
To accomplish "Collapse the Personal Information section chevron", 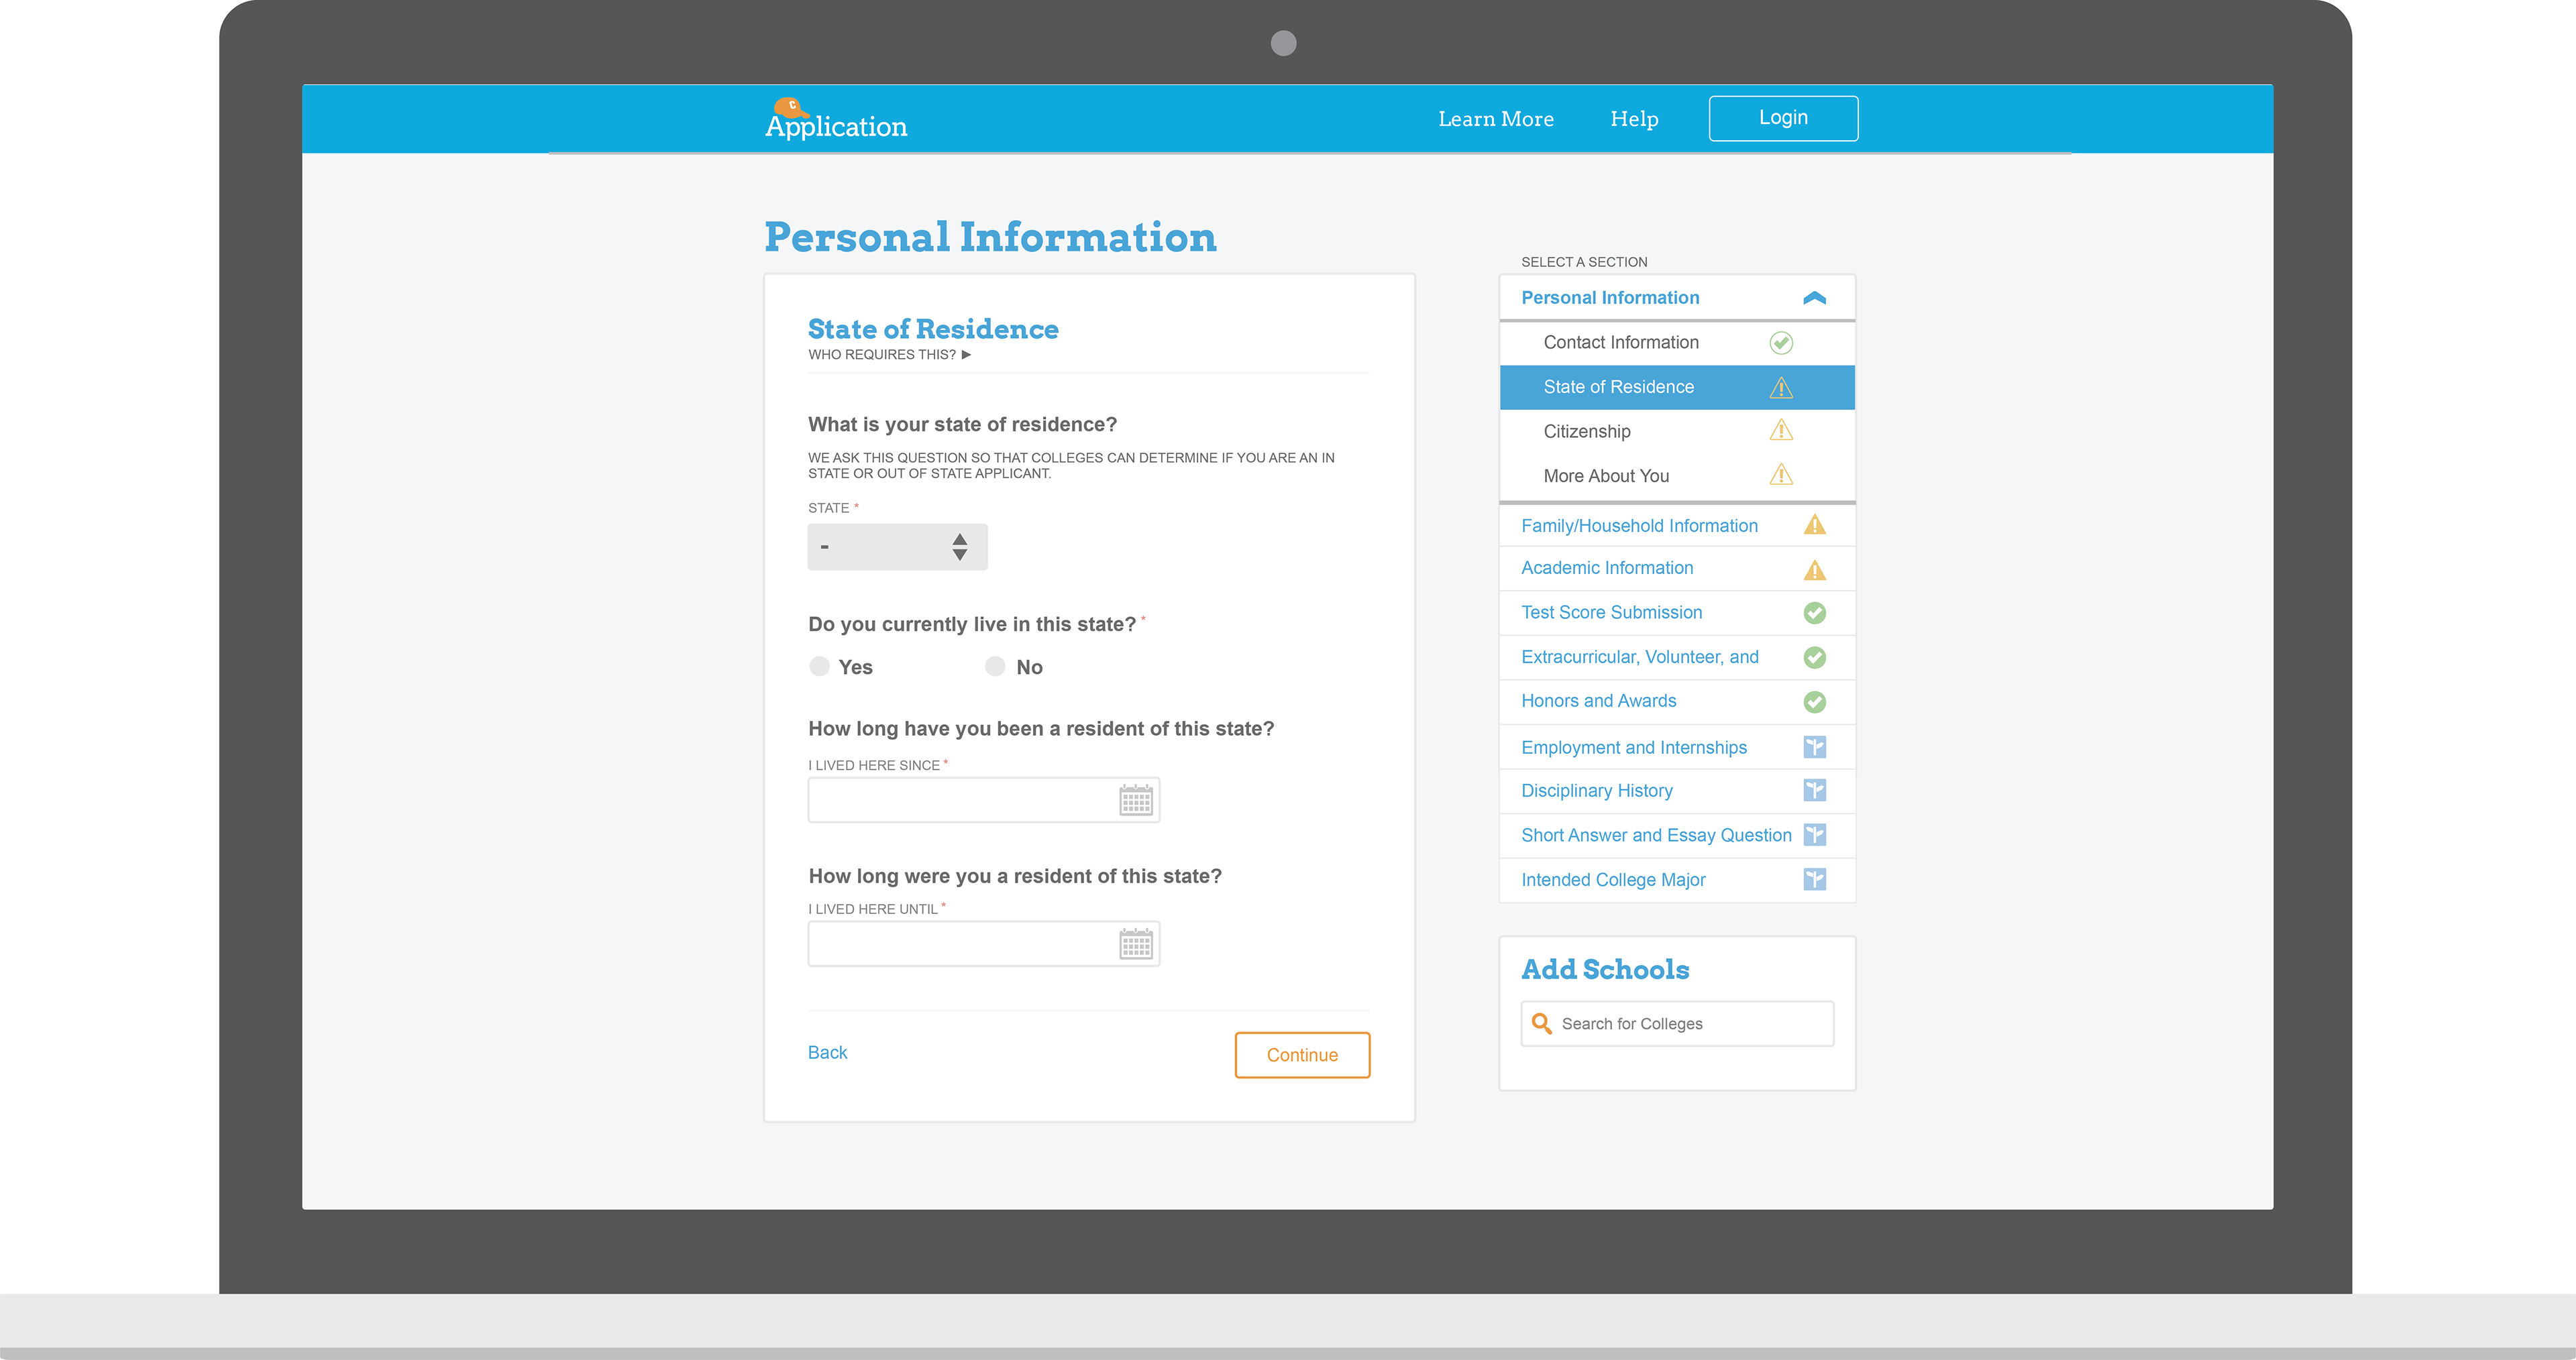I will [x=1814, y=298].
